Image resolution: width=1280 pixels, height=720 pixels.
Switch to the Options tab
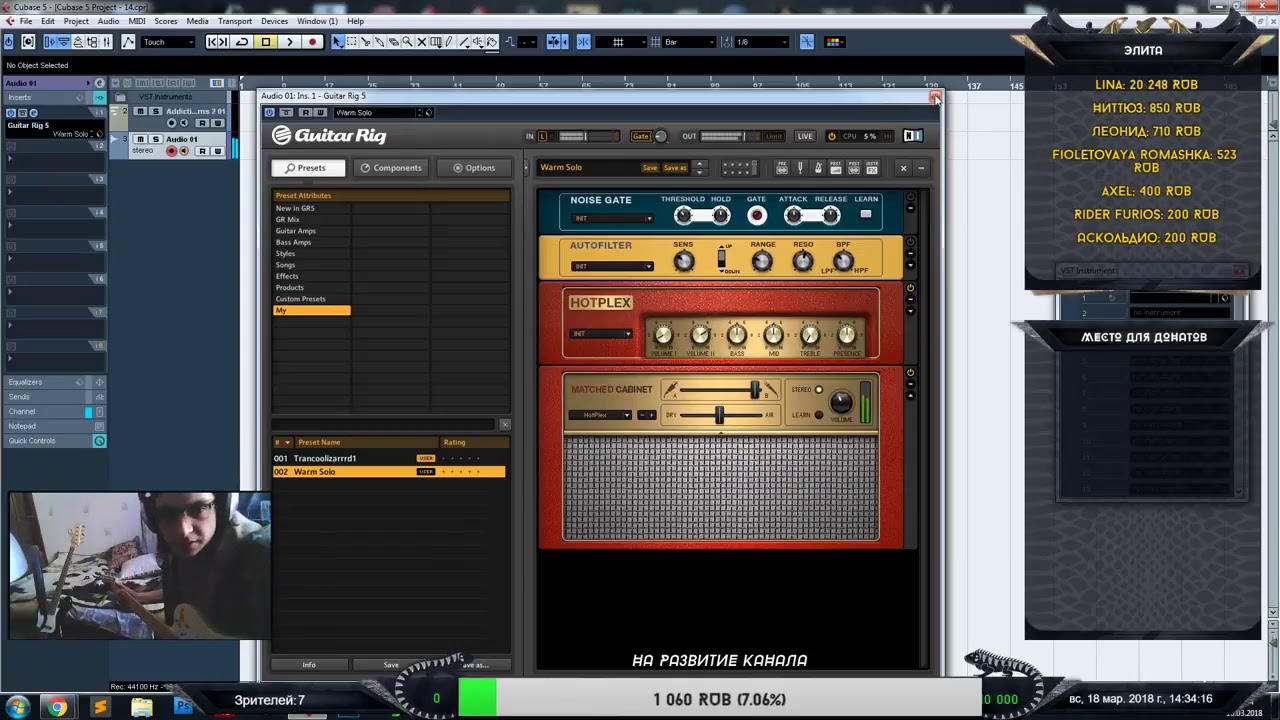click(x=473, y=168)
